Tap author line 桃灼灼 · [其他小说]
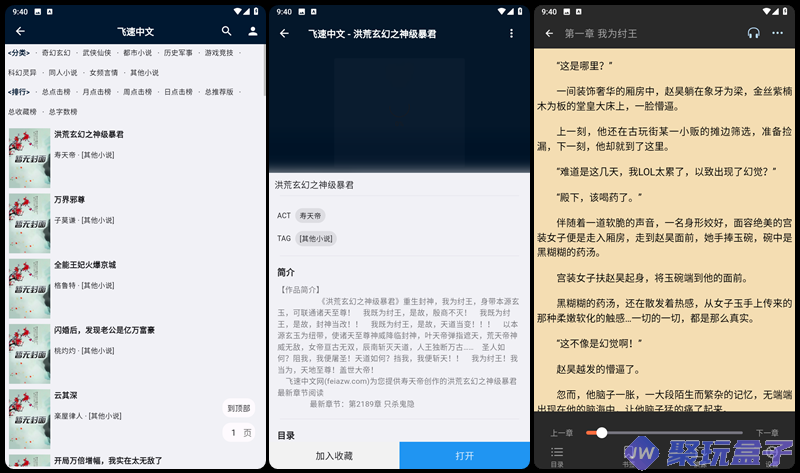 point(84,351)
